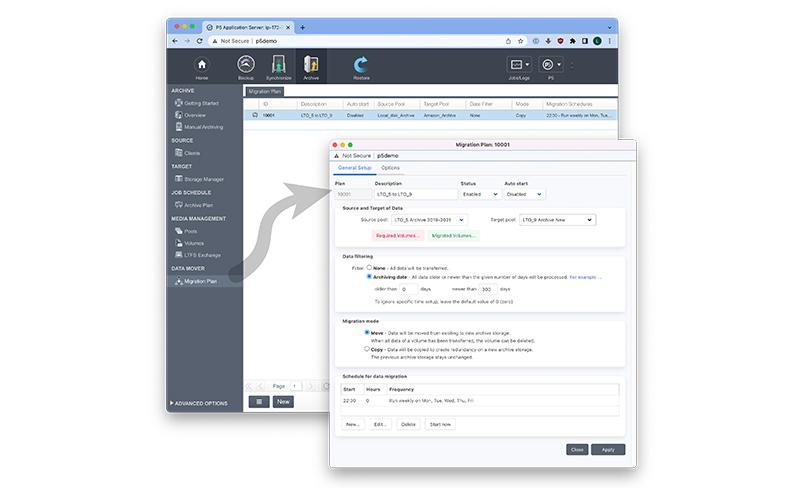
Task: Open the Backup module icon
Action: 246,66
